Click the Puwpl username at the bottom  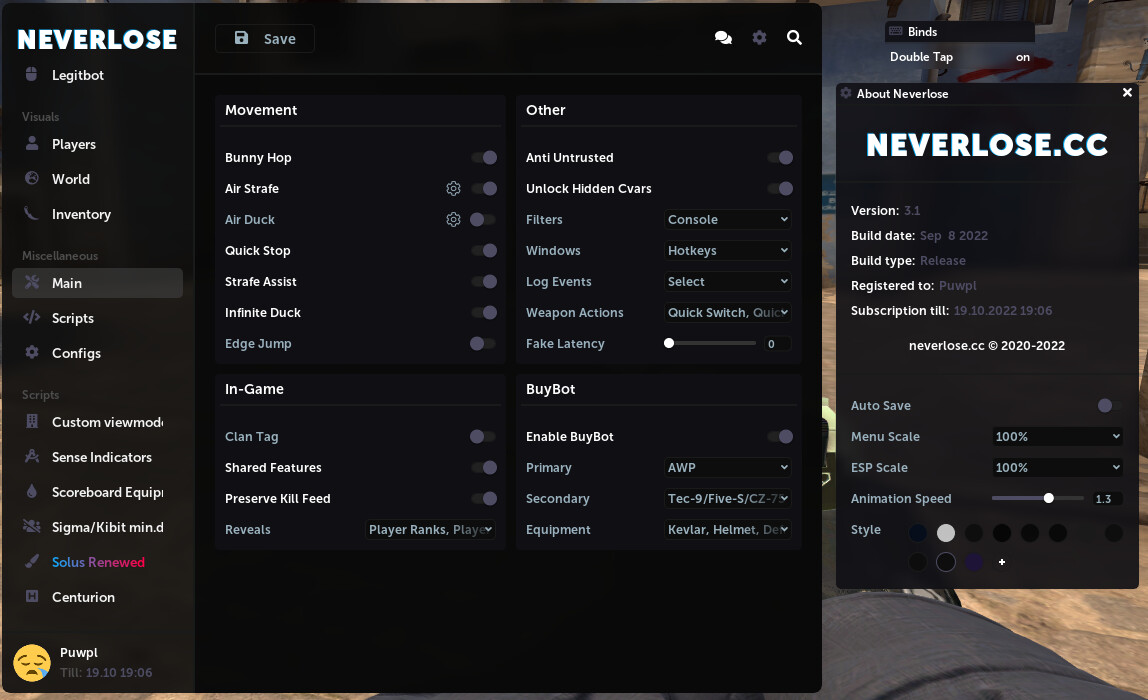click(79, 652)
